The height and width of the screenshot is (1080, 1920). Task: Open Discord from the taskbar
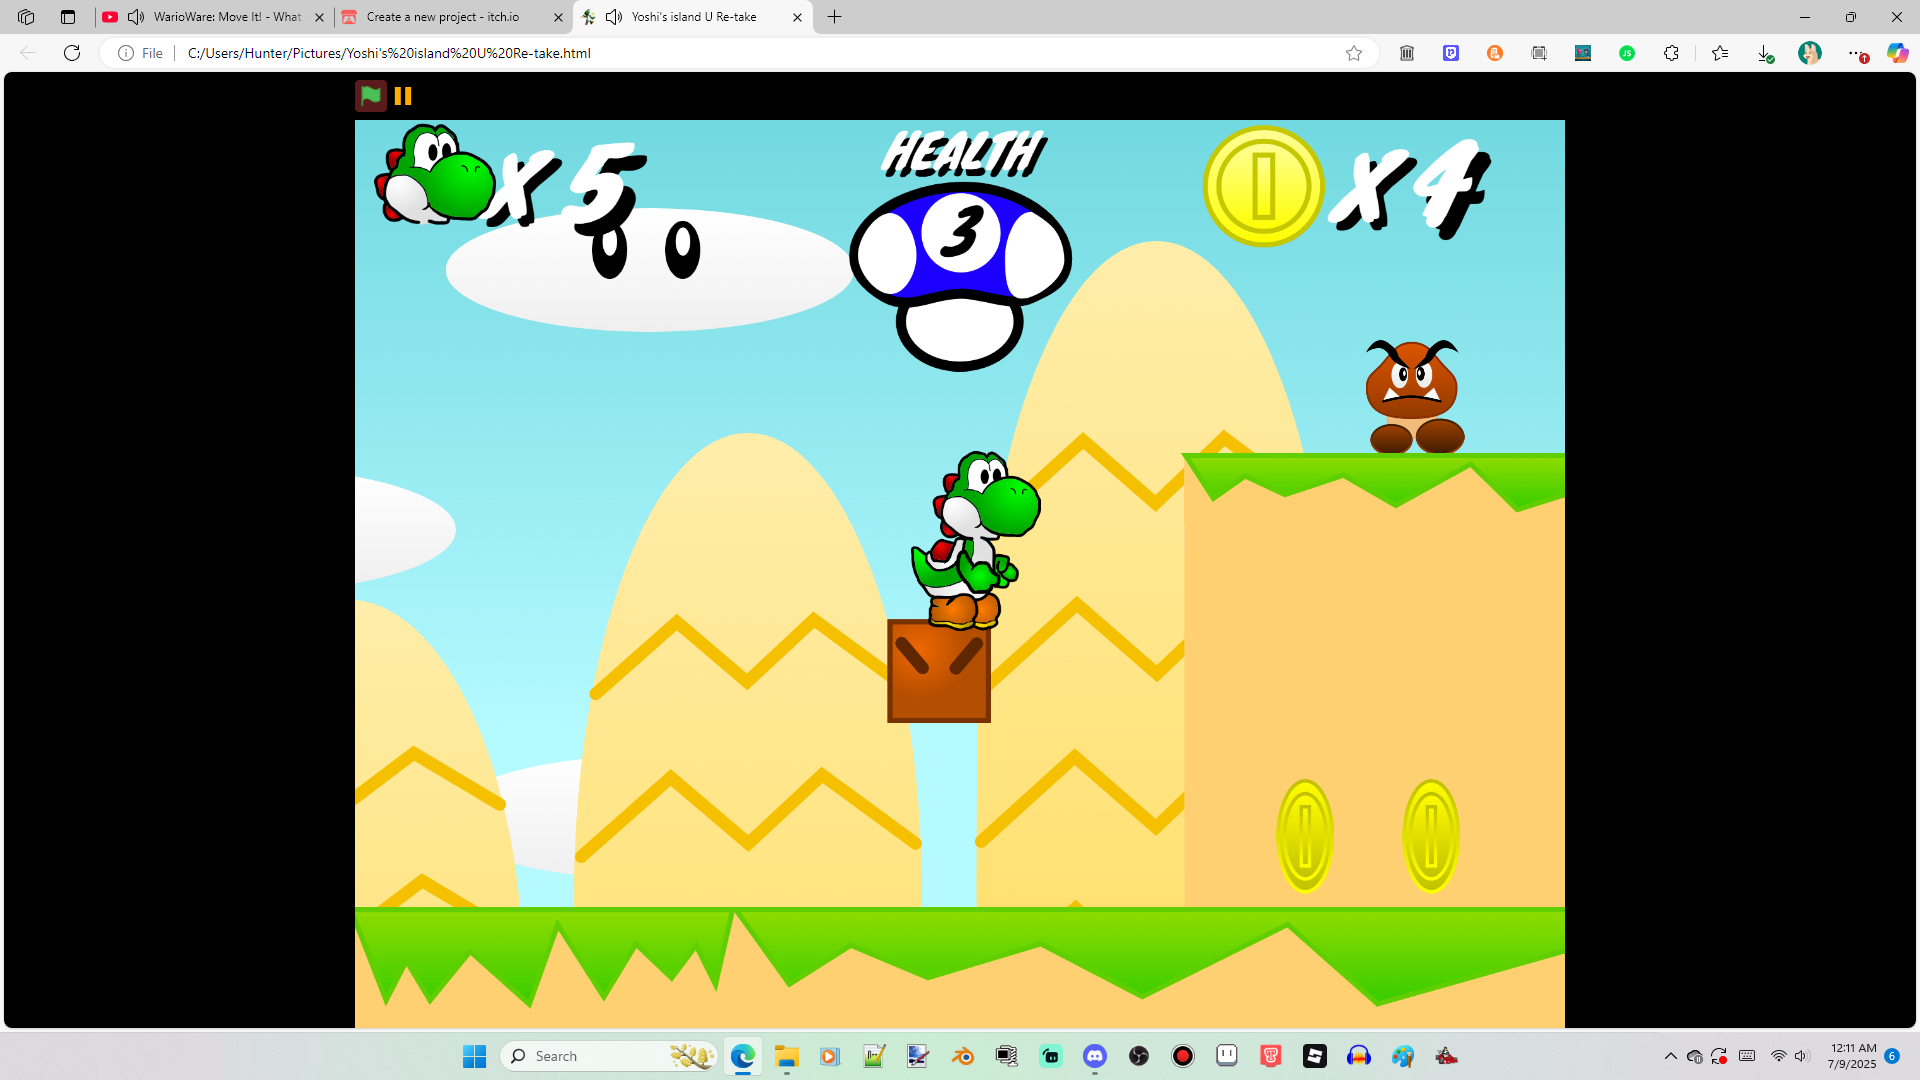[1095, 1056]
